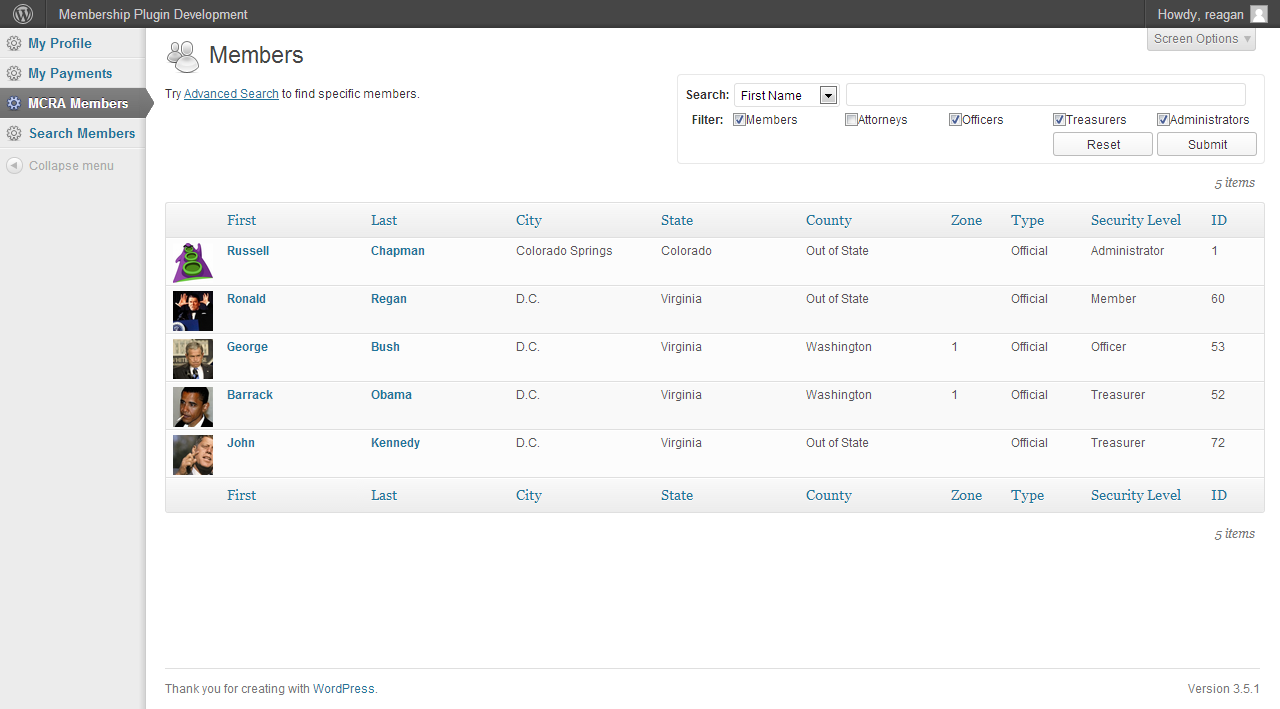Click the Reset filter button
This screenshot has width=1280, height=709.
[x=1103, y=144]
